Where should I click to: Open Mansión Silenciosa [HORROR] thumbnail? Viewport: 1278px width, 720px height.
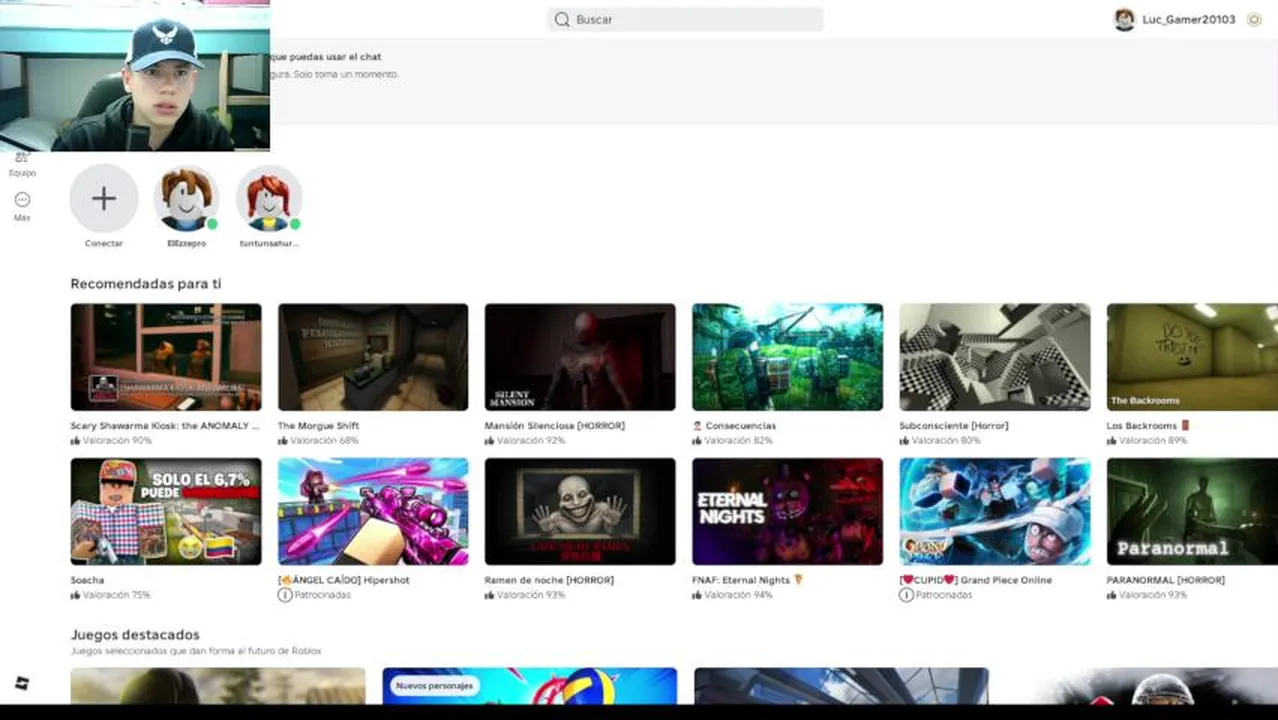(580, 357)
